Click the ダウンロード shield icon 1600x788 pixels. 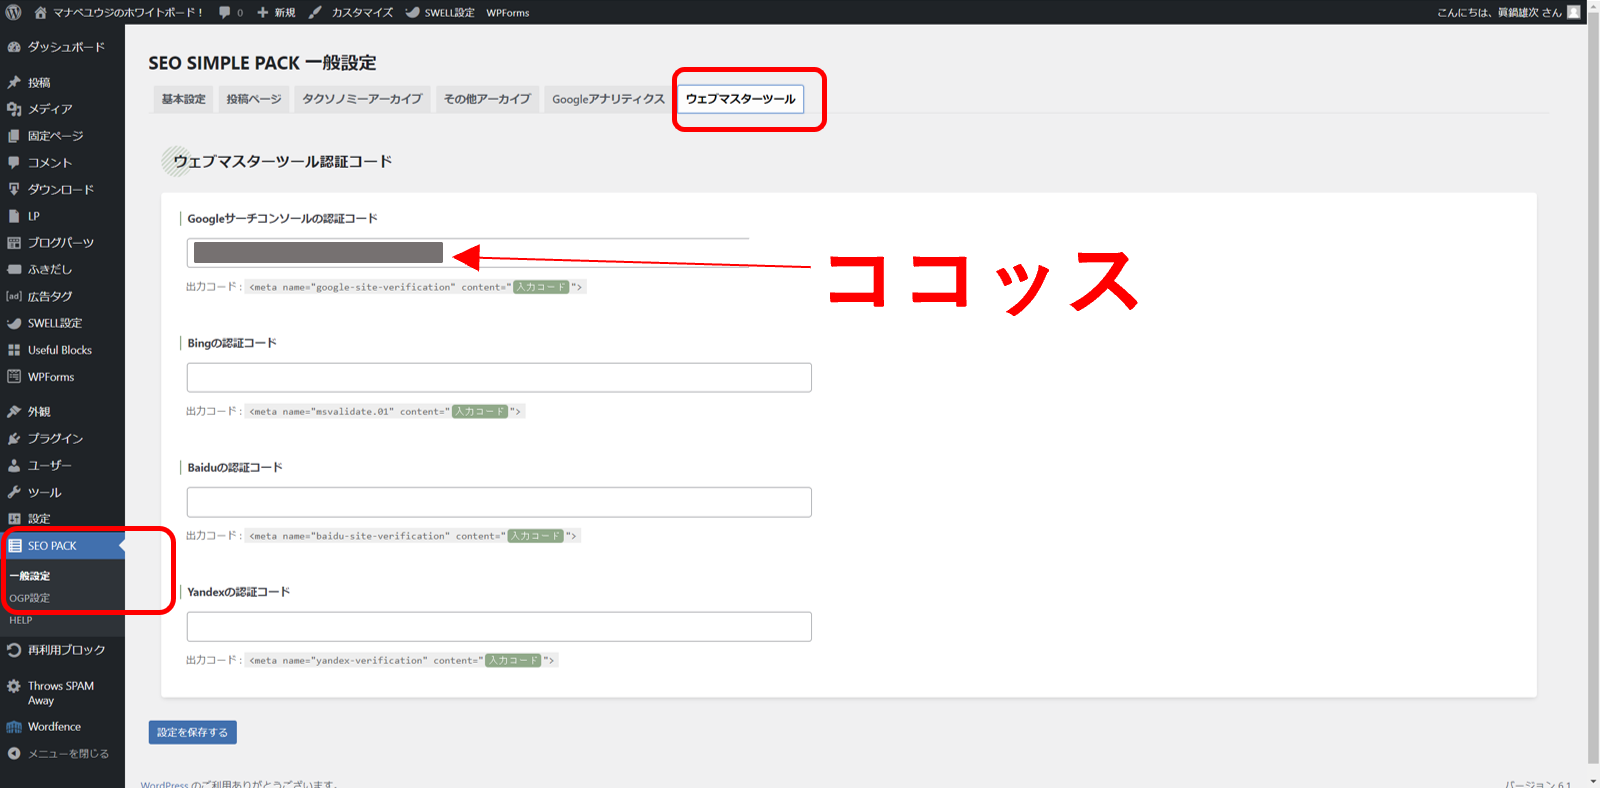pos(14,189)
